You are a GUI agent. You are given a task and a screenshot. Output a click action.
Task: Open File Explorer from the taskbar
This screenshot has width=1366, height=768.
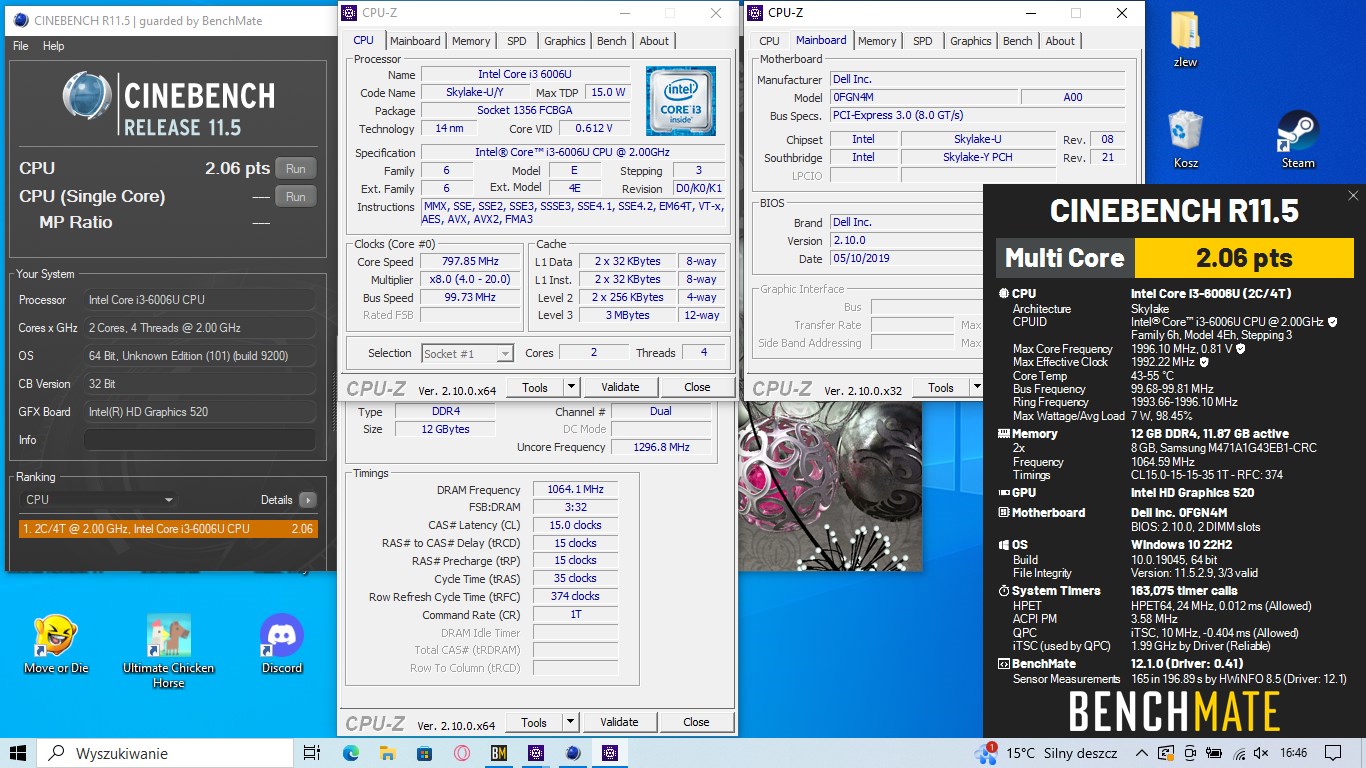[x=388, y=753]
